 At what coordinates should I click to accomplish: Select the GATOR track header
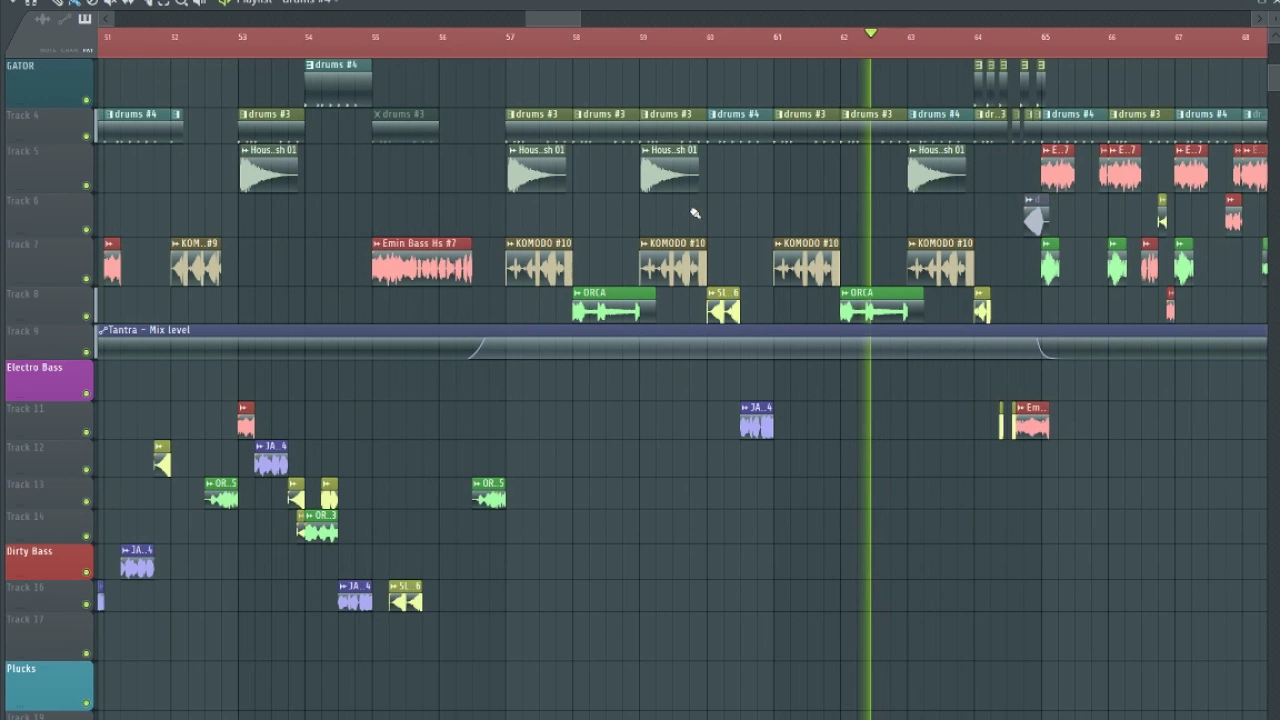tap(48, 82)
